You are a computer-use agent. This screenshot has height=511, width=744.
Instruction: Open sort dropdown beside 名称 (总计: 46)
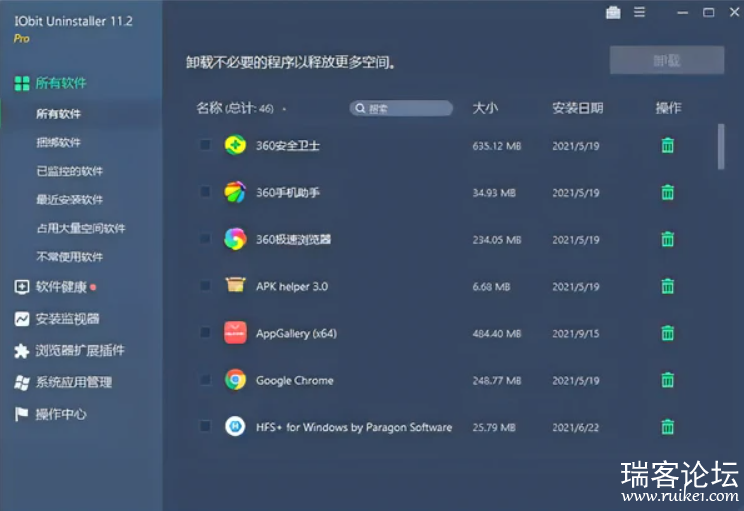(284, 110)
